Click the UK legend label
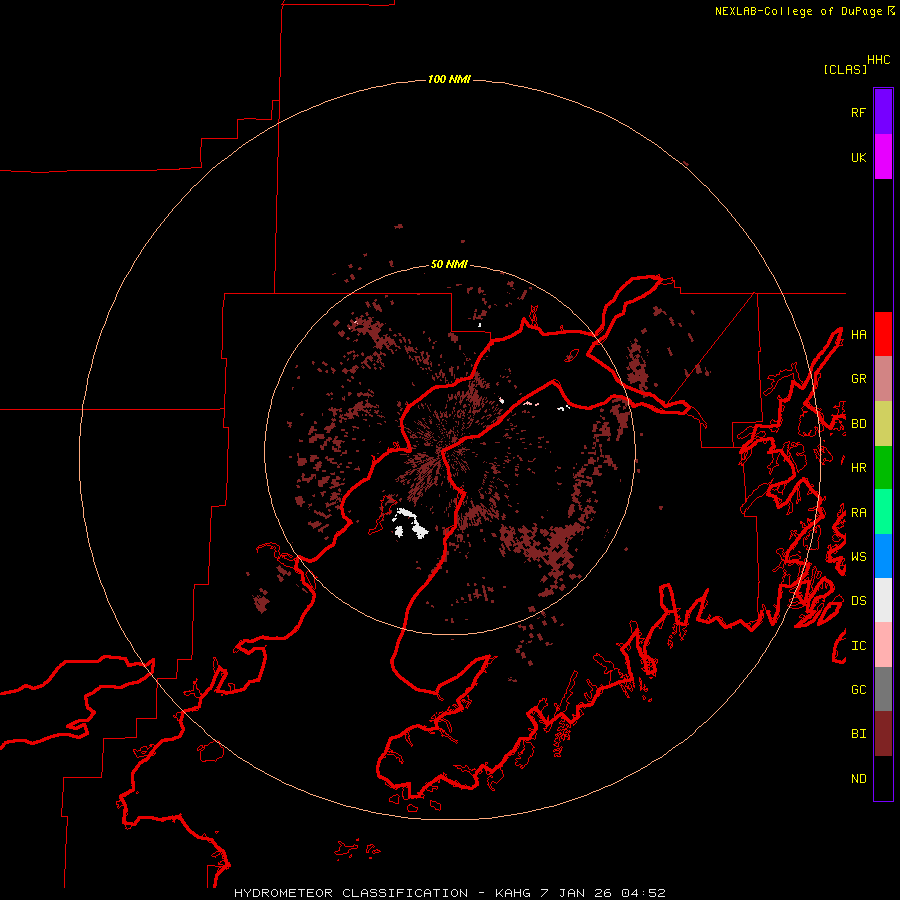 pyautogui.click(x=858, y=158)
